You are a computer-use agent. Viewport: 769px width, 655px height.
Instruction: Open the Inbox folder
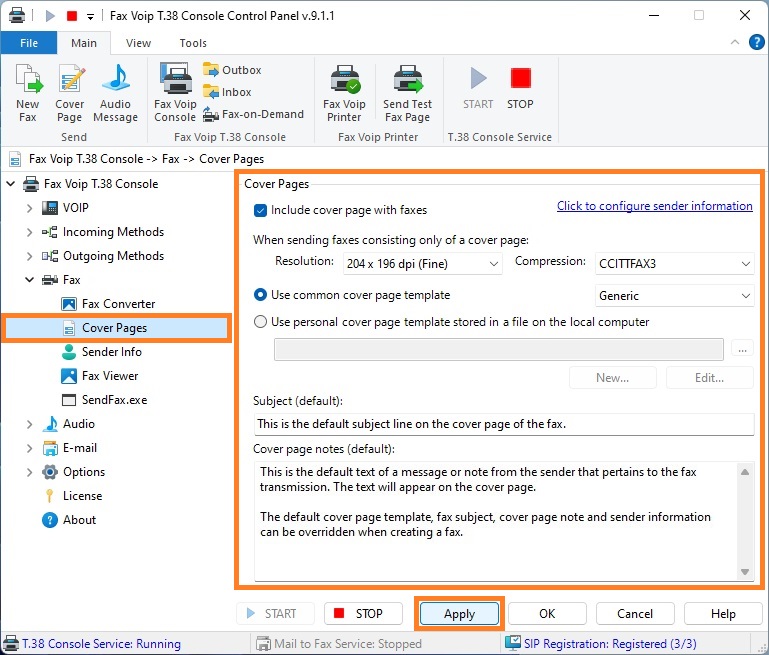227,92
